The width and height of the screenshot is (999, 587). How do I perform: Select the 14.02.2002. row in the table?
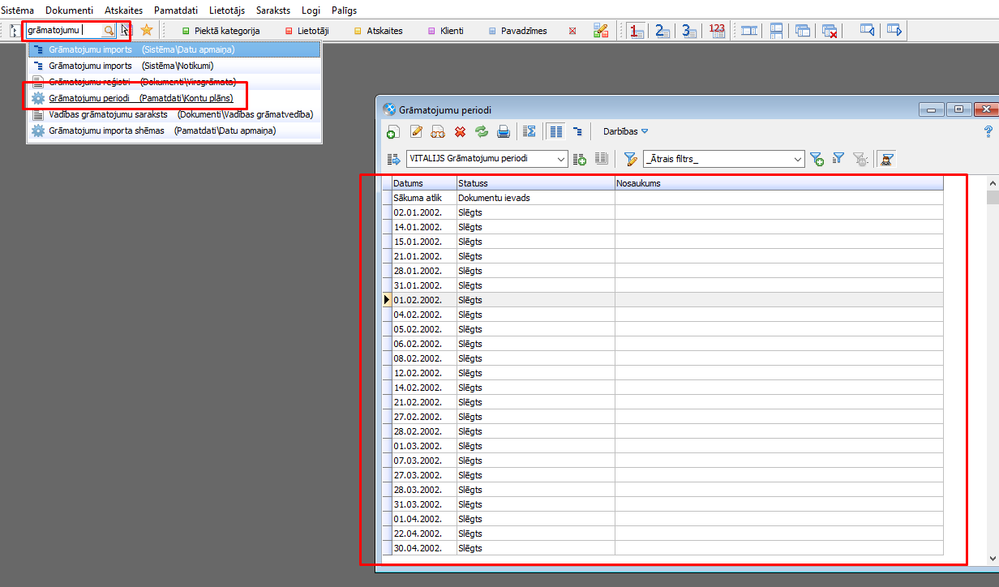tap(418, 385)
